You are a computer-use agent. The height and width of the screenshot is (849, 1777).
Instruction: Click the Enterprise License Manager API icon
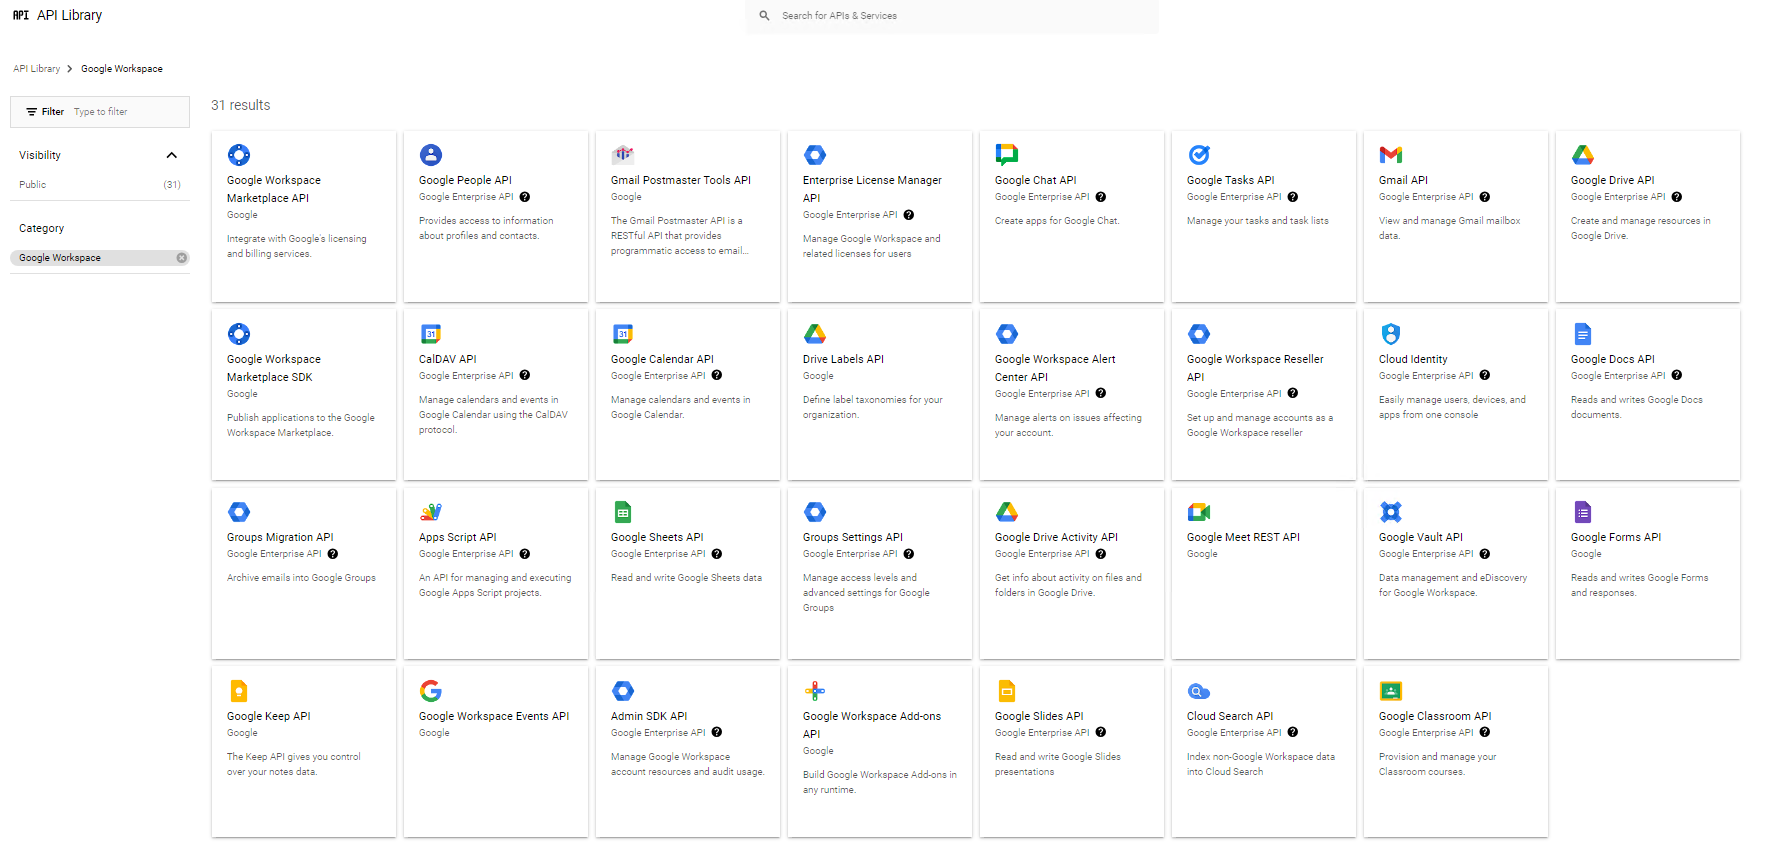click(815, 155)
